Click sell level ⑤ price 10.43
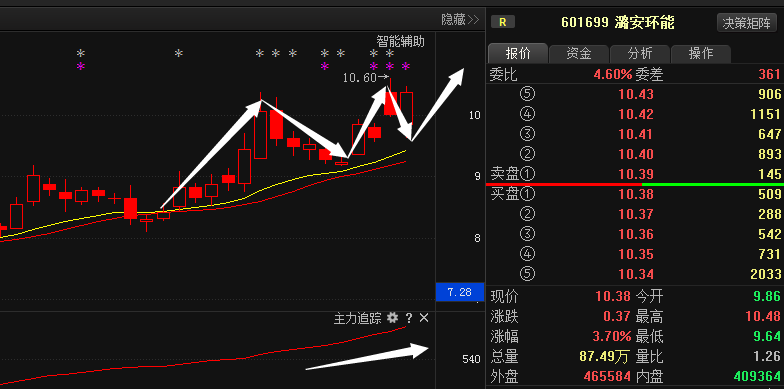This screenshot has height=389, width=784. coord(636,94)
